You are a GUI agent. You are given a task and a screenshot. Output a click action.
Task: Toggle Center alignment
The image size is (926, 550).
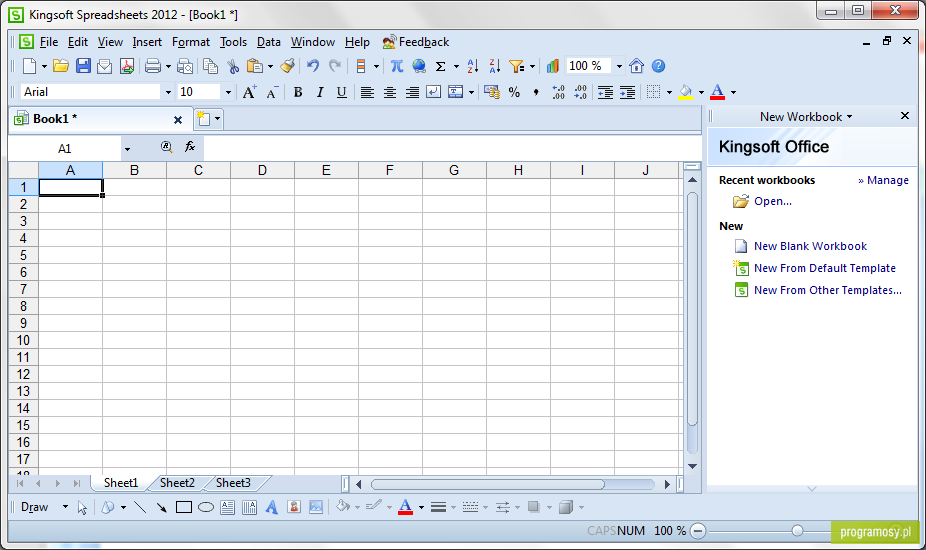click(390, 92)
